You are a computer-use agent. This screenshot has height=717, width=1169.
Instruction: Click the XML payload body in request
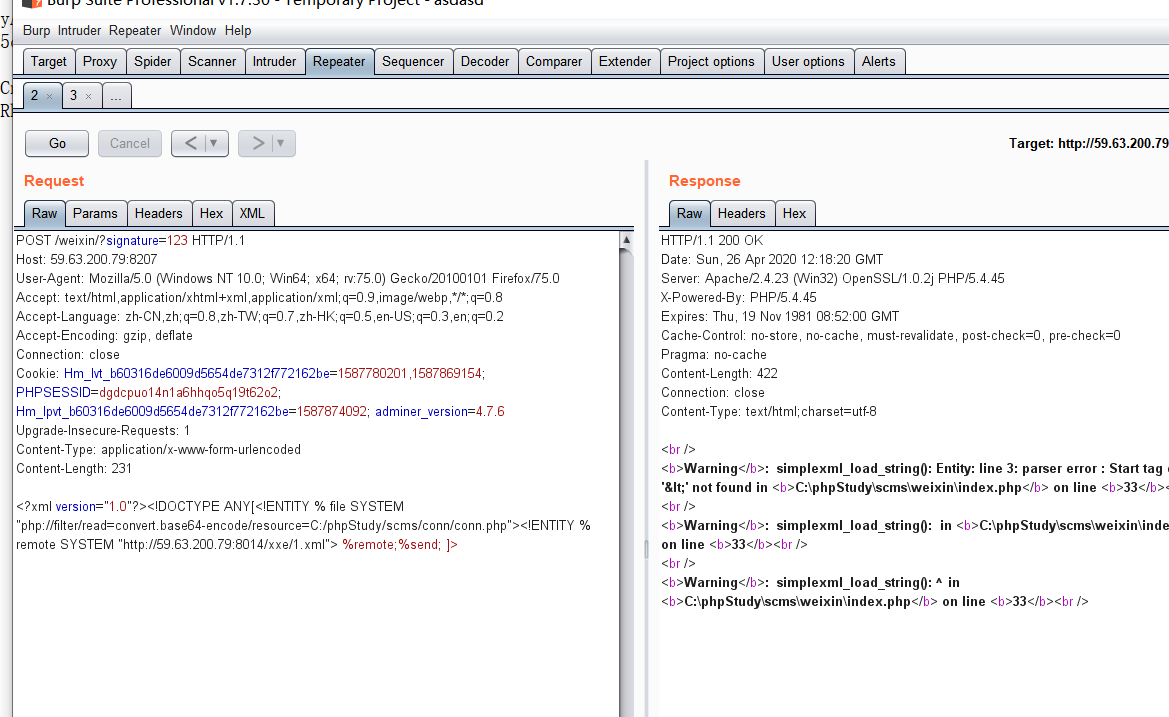click(x=303, y=525)
